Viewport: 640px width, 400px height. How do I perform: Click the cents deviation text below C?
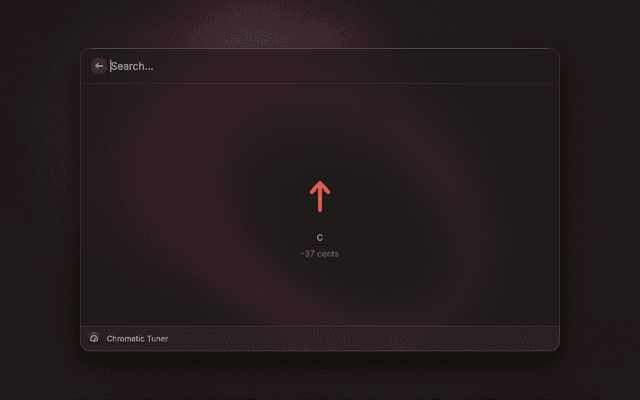(x=320, y=254)
